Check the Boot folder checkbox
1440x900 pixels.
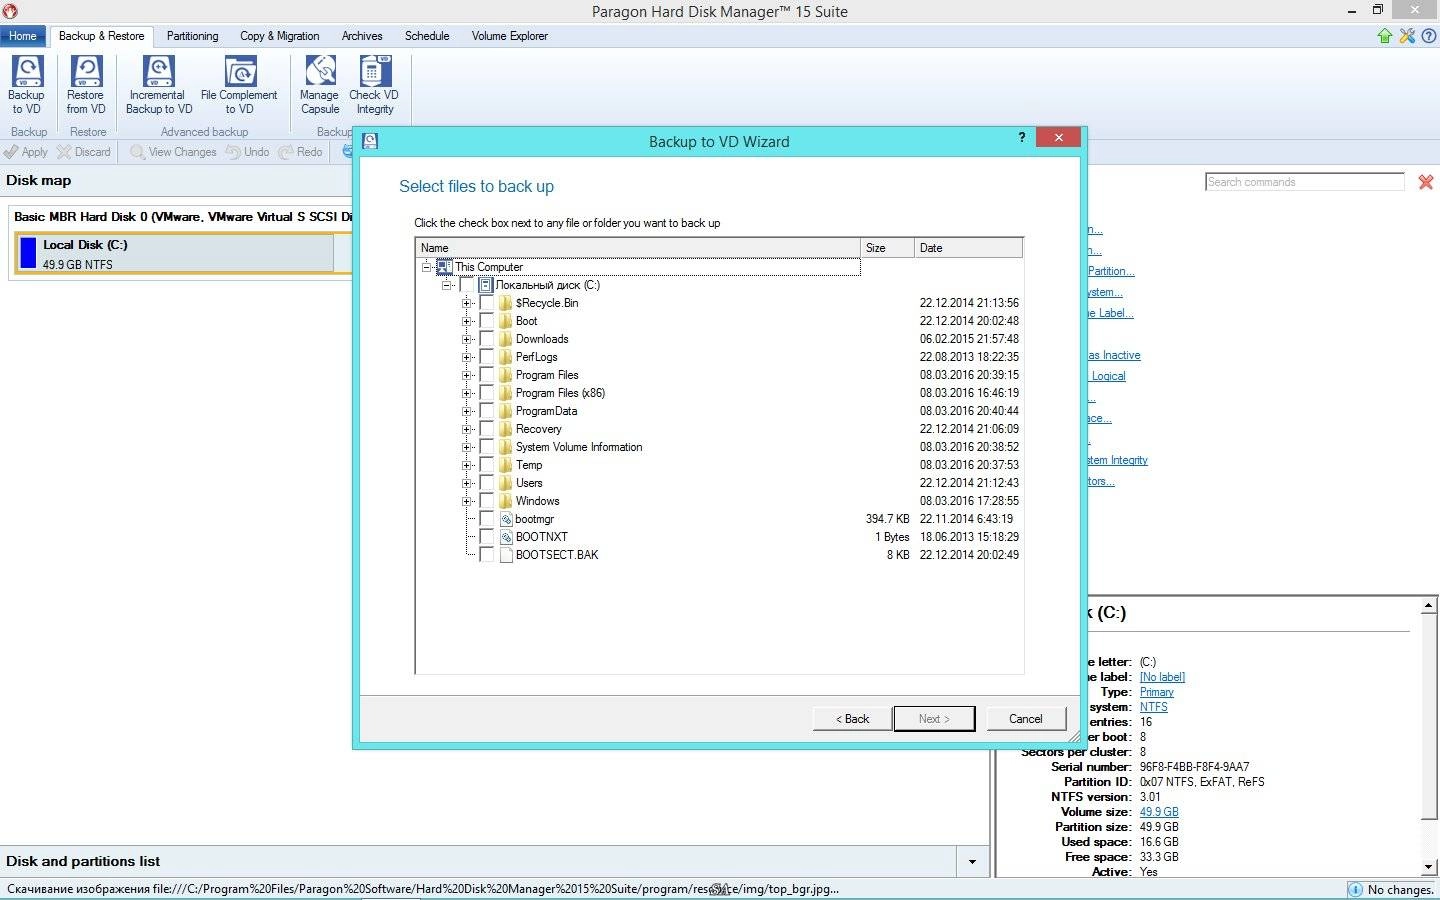click(487, 321)
